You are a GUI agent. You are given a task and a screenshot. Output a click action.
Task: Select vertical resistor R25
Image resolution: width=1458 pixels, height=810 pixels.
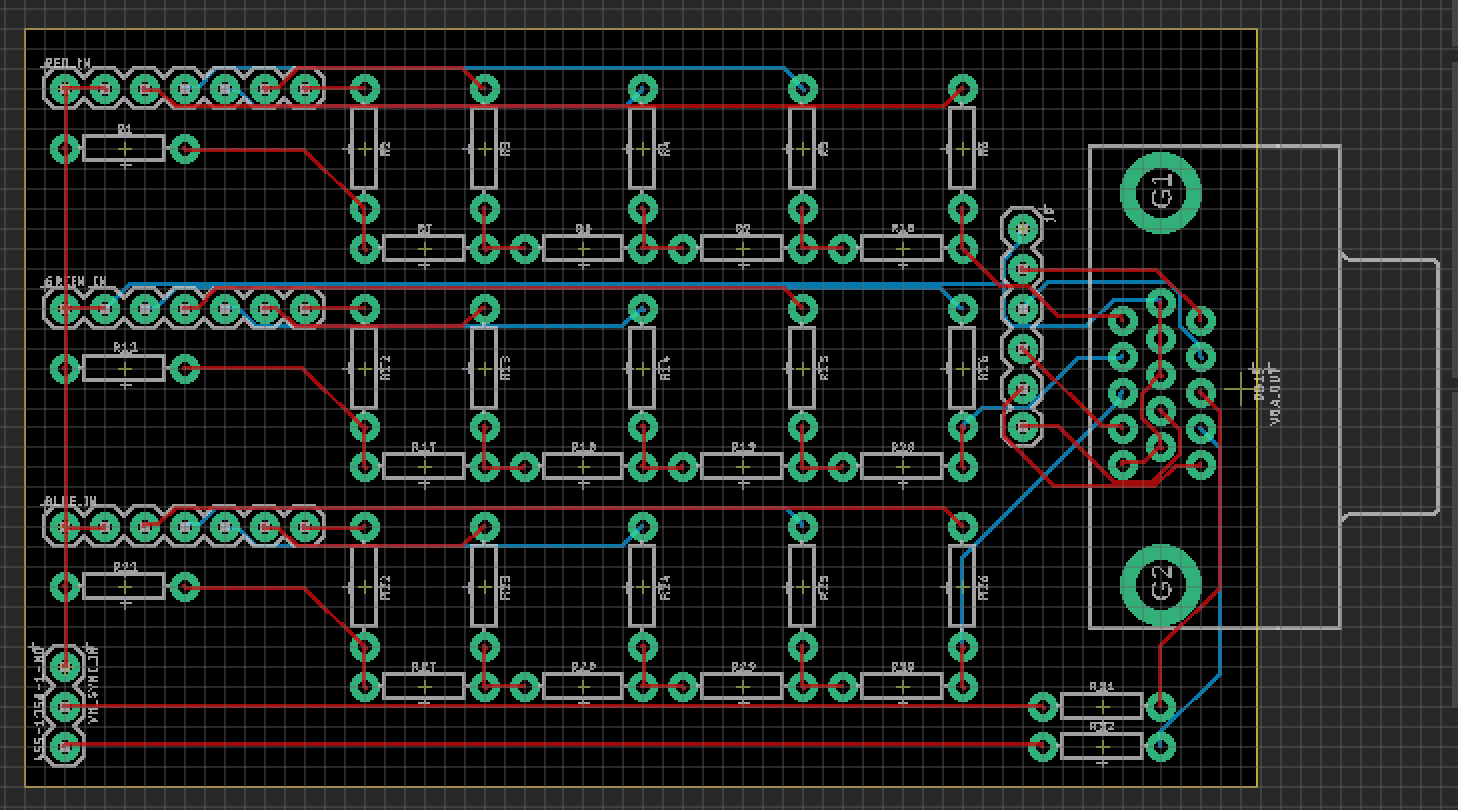pos(802,586)
